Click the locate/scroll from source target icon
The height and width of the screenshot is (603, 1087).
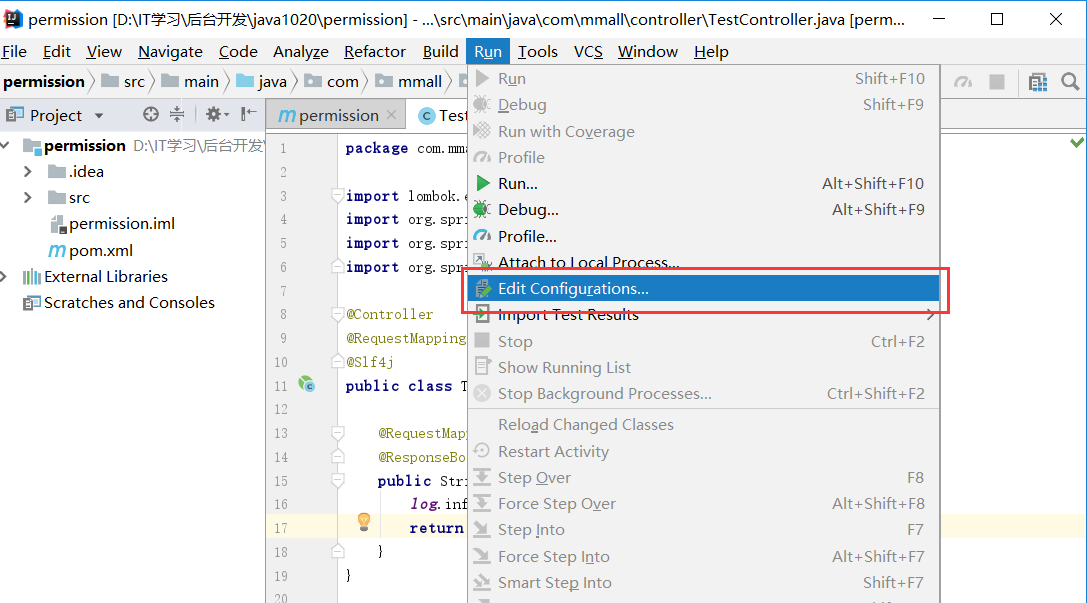point(151,115)
